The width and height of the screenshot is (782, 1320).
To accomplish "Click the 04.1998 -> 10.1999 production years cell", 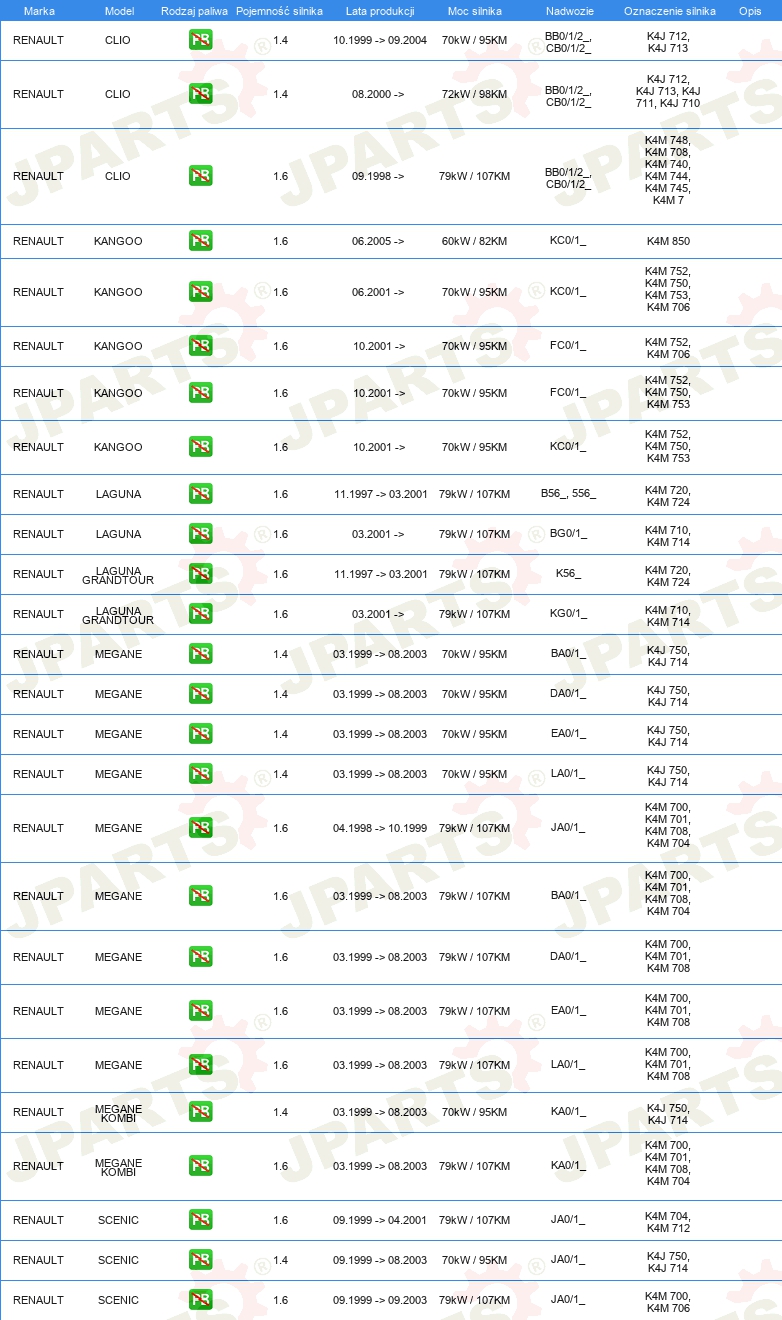I will 380,828.
